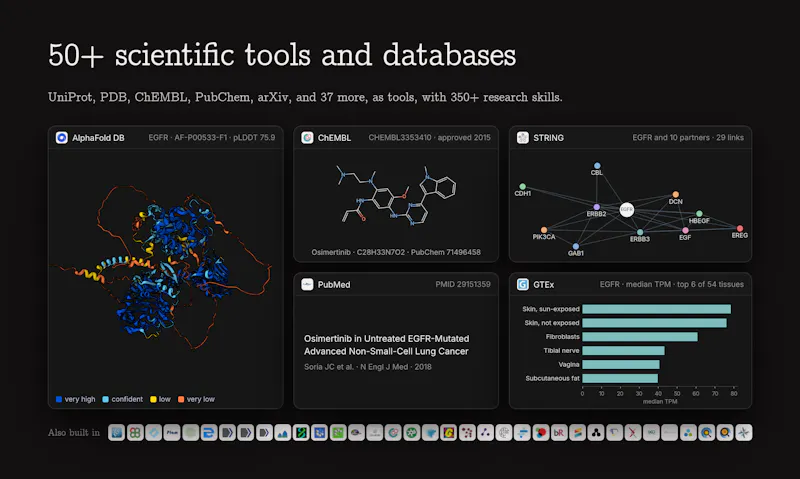Open the red X arXiv icon
This screenshot has height=479, width=800.
point(633,433)
